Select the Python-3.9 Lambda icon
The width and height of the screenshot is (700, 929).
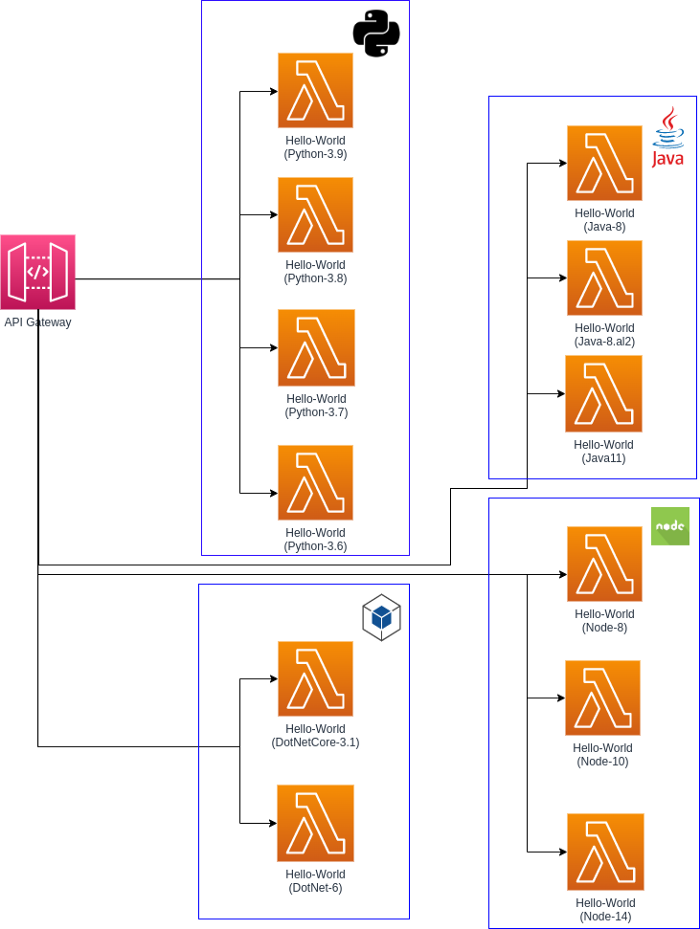tap(315, 90)
